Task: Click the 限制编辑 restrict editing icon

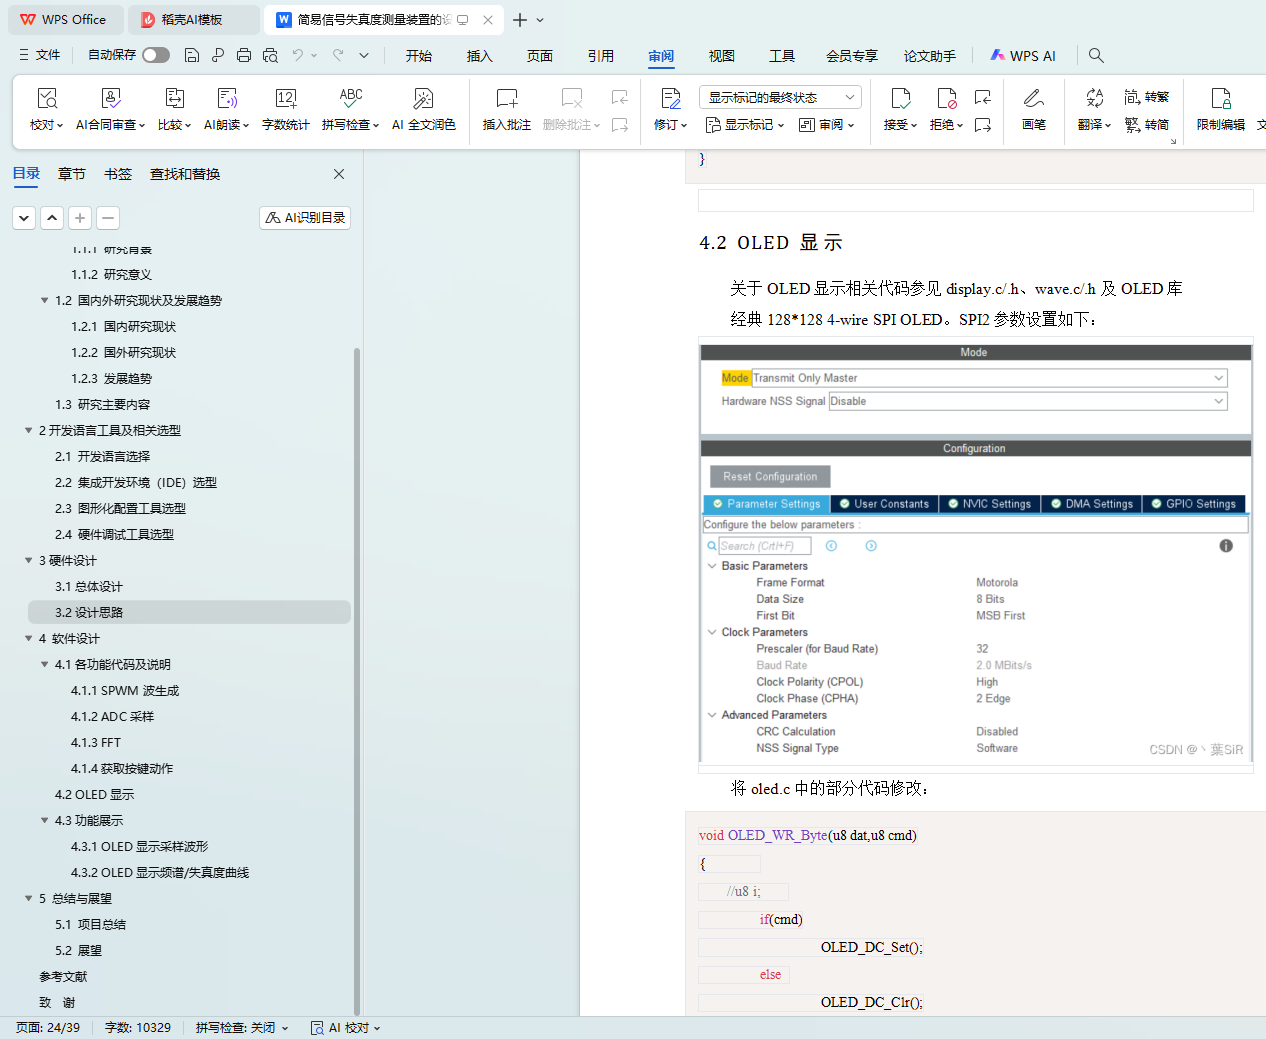Action: coord(1220,99)
